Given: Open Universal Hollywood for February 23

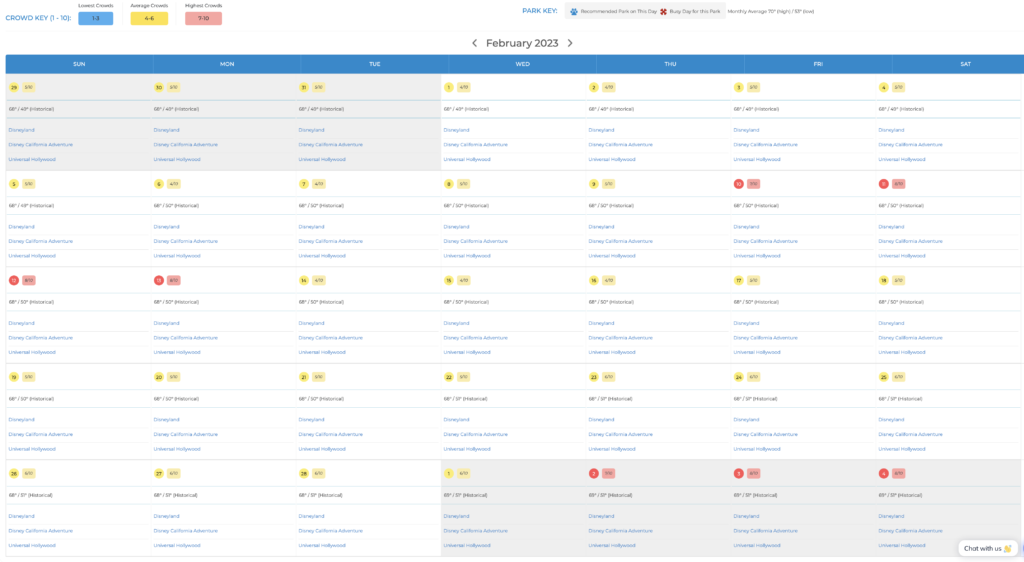Looking at the screenshot, I should pyautogui.click(x=612, y=449).
